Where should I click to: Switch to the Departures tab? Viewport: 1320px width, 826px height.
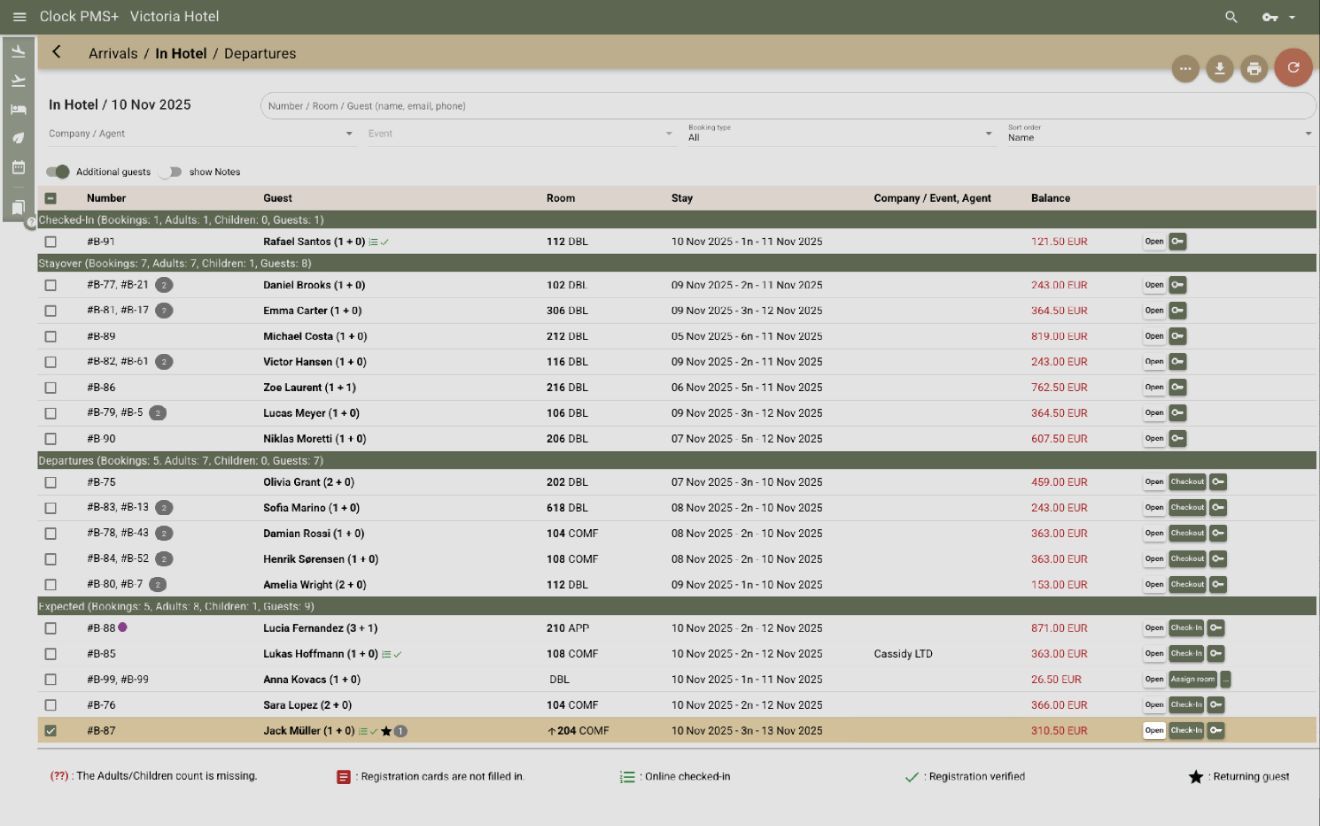[x=260, y=54]
